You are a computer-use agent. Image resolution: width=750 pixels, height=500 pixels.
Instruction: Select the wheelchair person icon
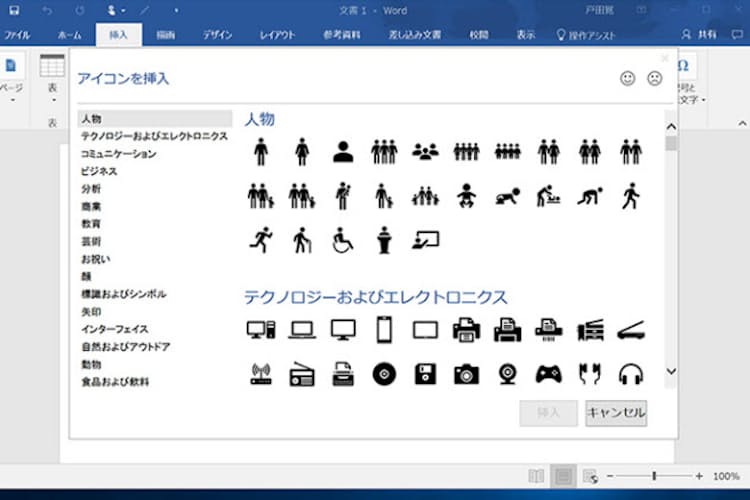point(343,240)
